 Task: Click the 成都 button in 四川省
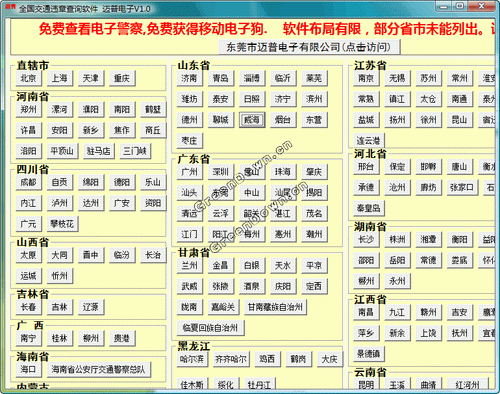tap(28, 182)
